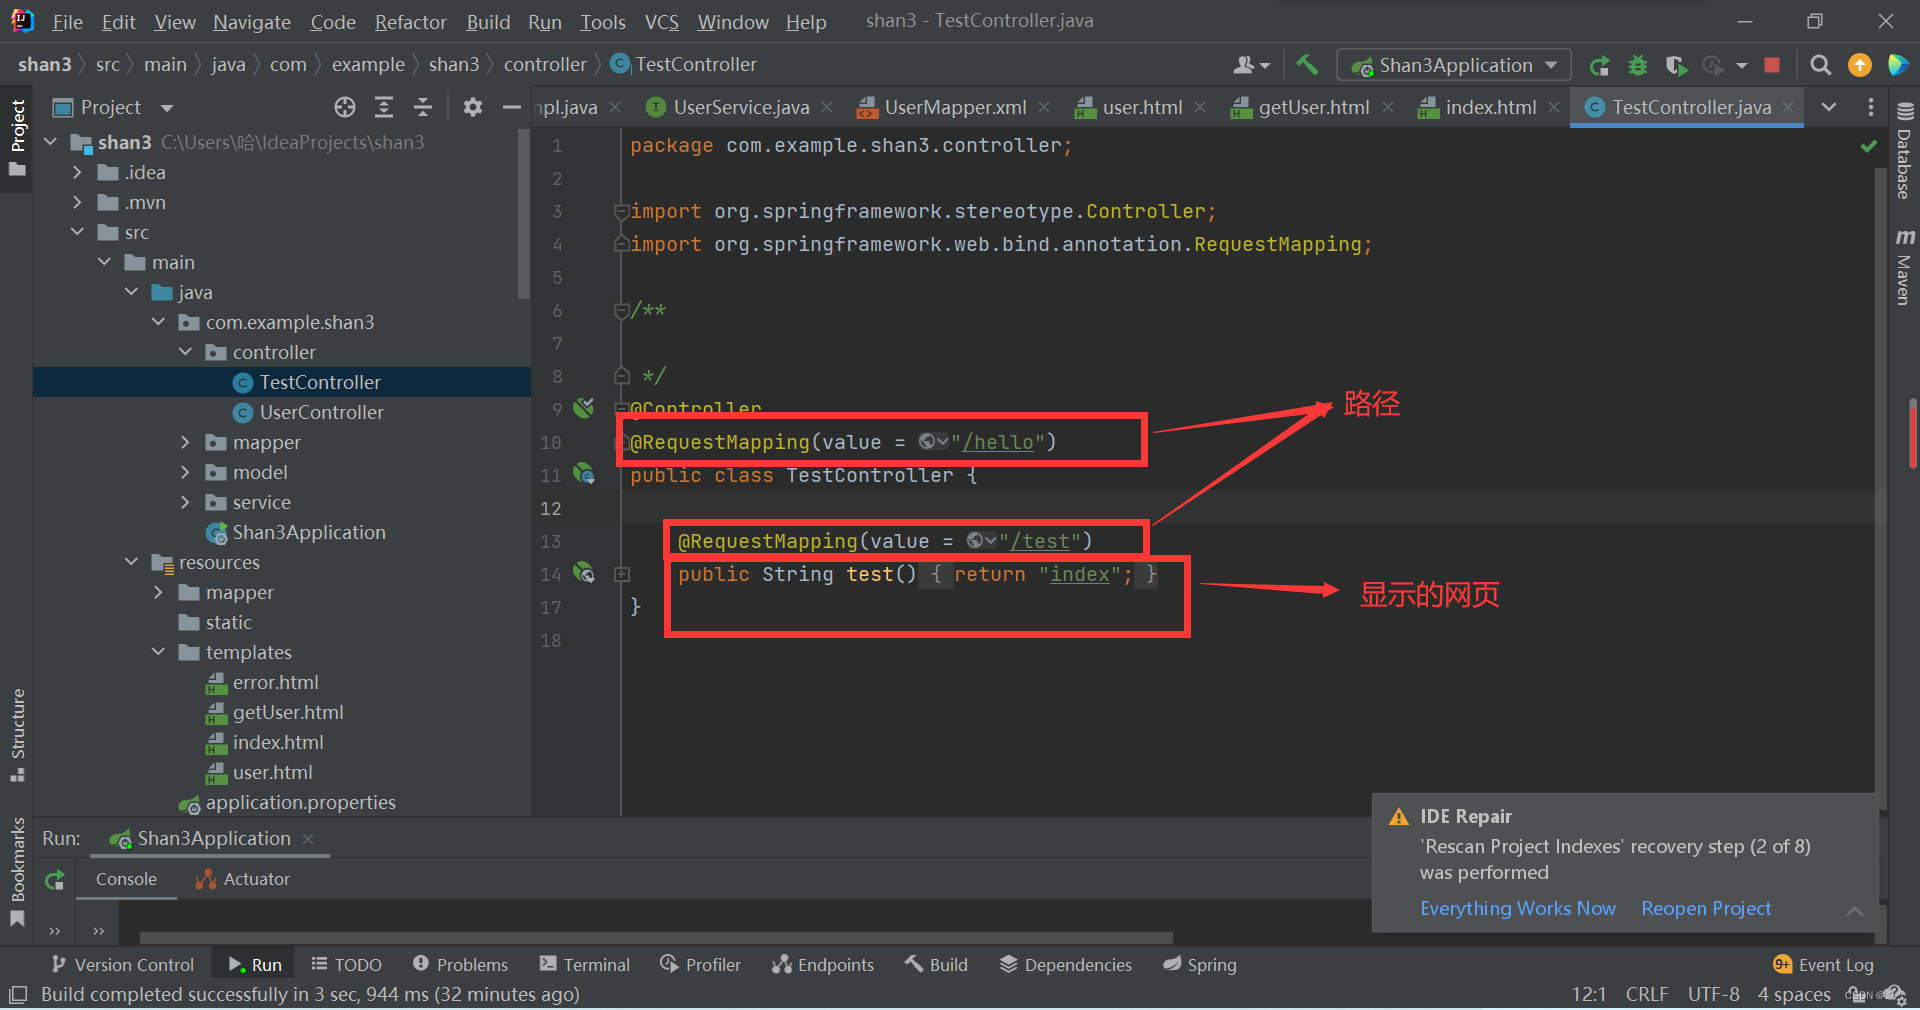Expand the service package
Image resolution: width=1920 pixels, height=1010 pixels.
coord(185,502)
